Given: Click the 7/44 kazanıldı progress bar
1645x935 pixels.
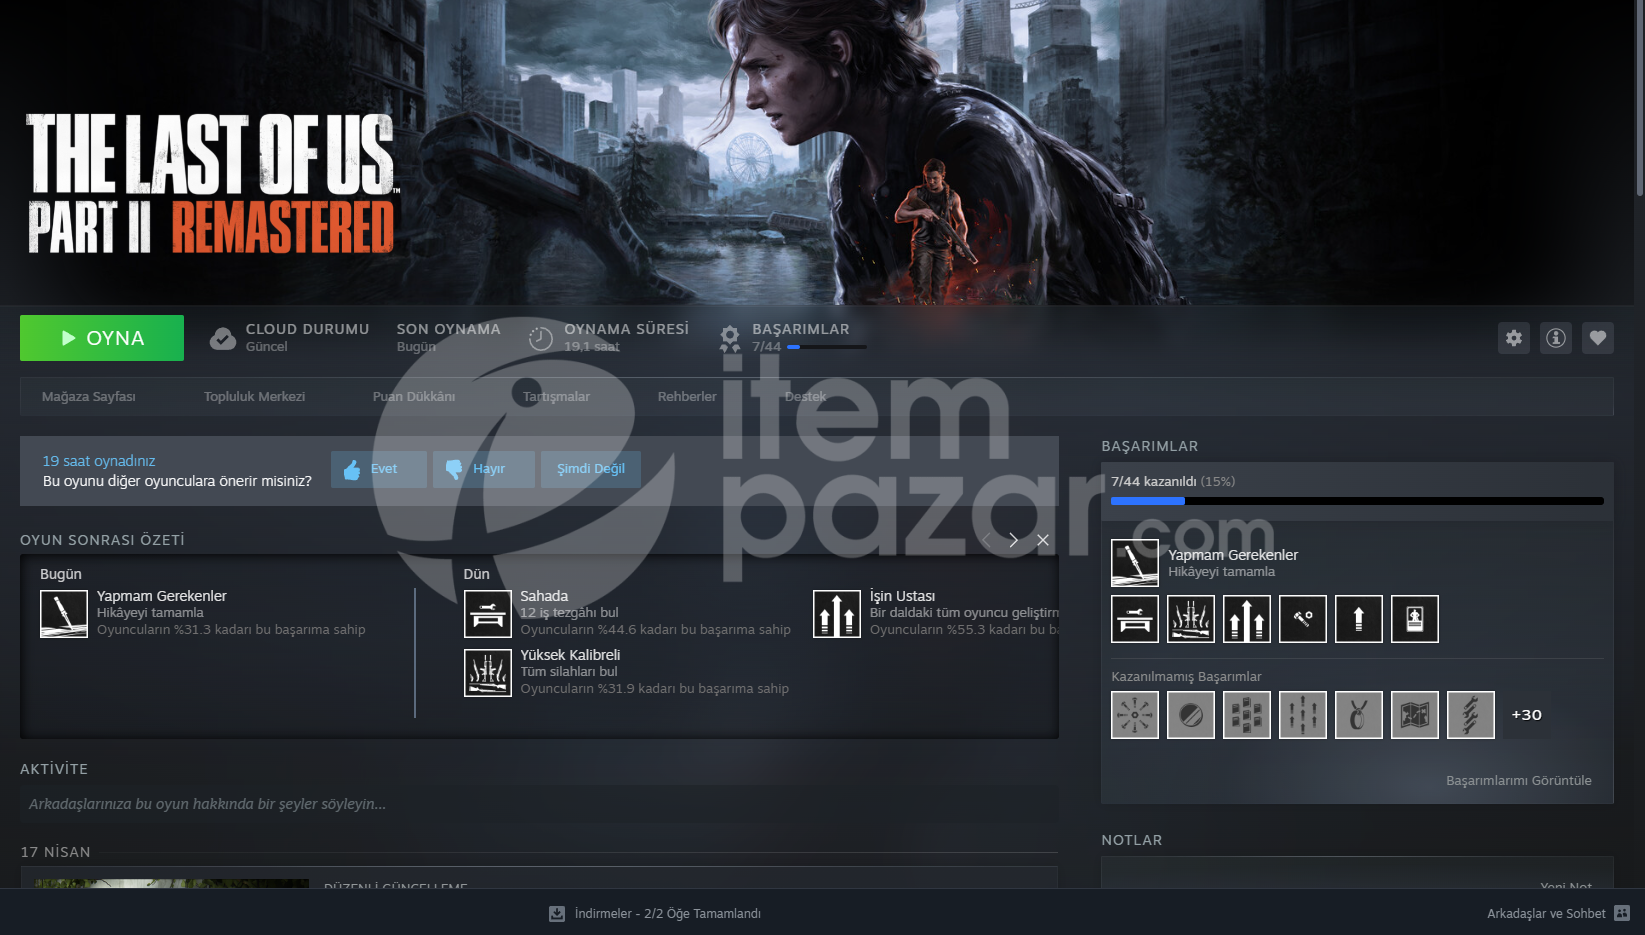Looking at the screenshot, I should [x=1357, y=501].
